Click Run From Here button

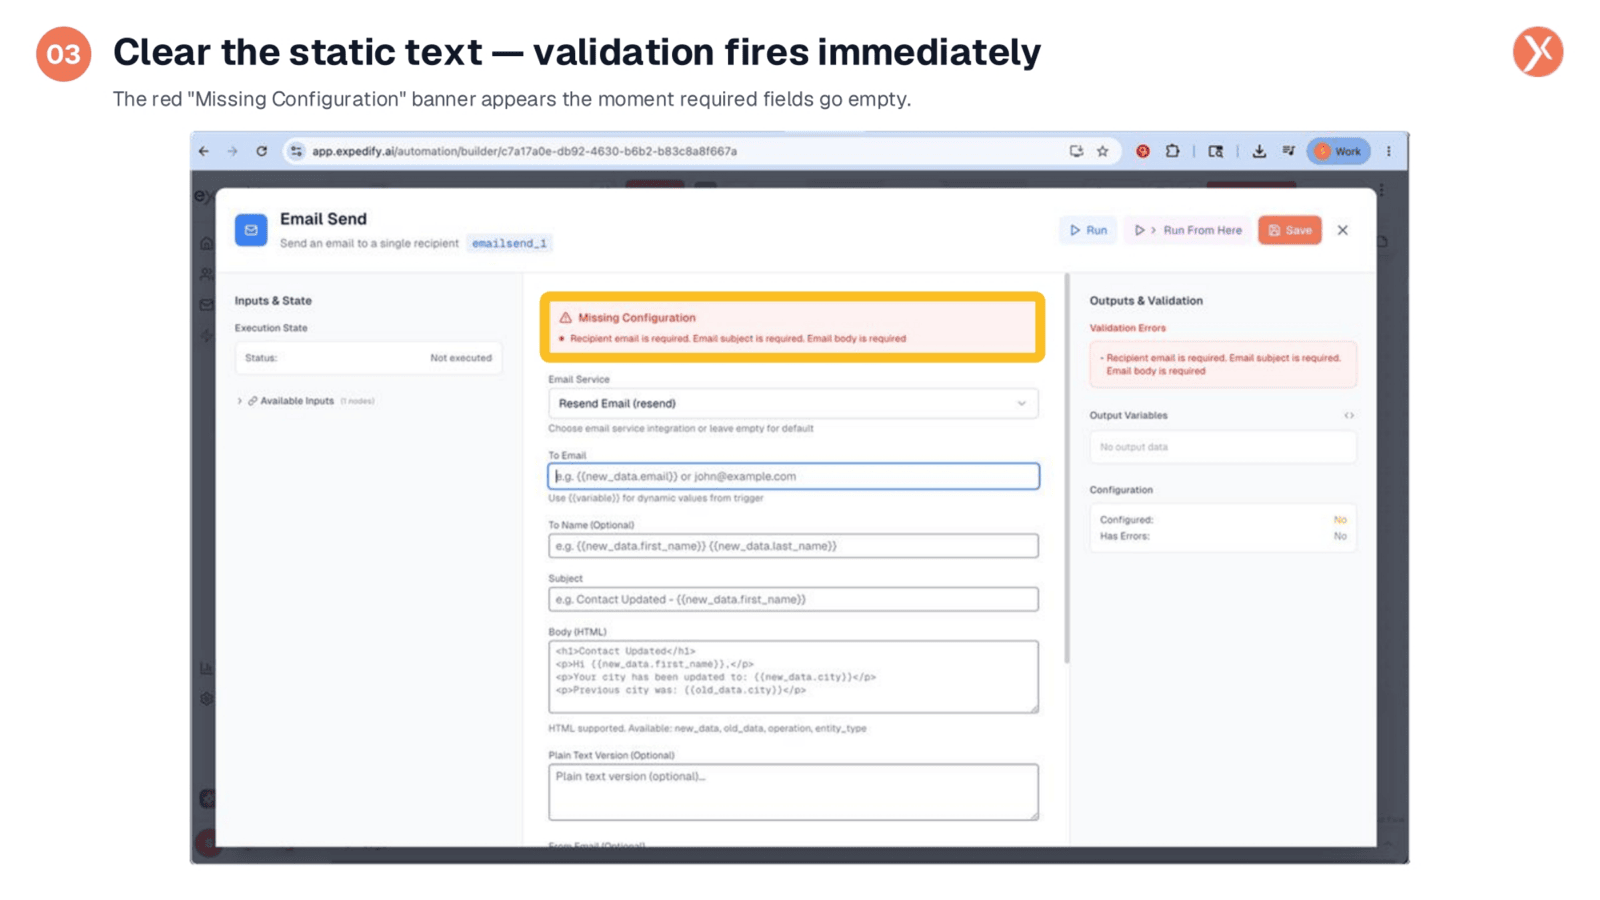(1187, 230)
